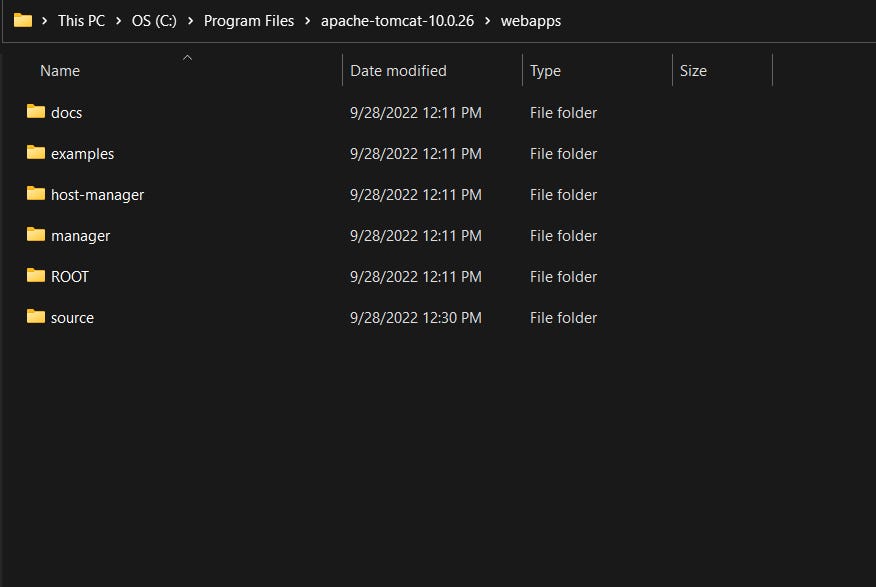
Task: Expand the chevron after This PC
Action: (x=118, y=21)
